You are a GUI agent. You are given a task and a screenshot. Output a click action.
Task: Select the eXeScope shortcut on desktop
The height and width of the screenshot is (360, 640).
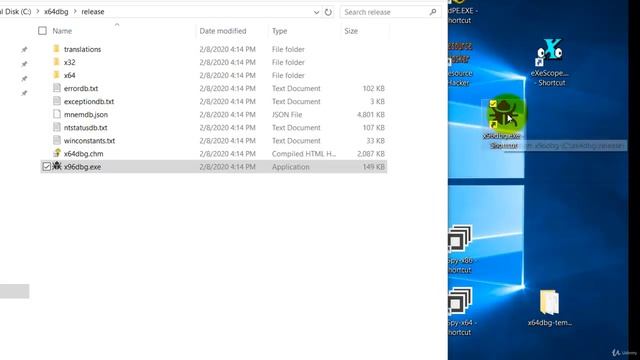pos(551,62)
